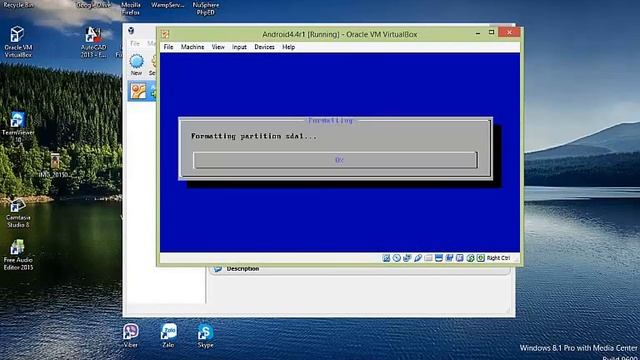The image size is (640, 360).
Task: Maximize the Android4.4r1 VirtualBox window
Action: coord(491,32)
